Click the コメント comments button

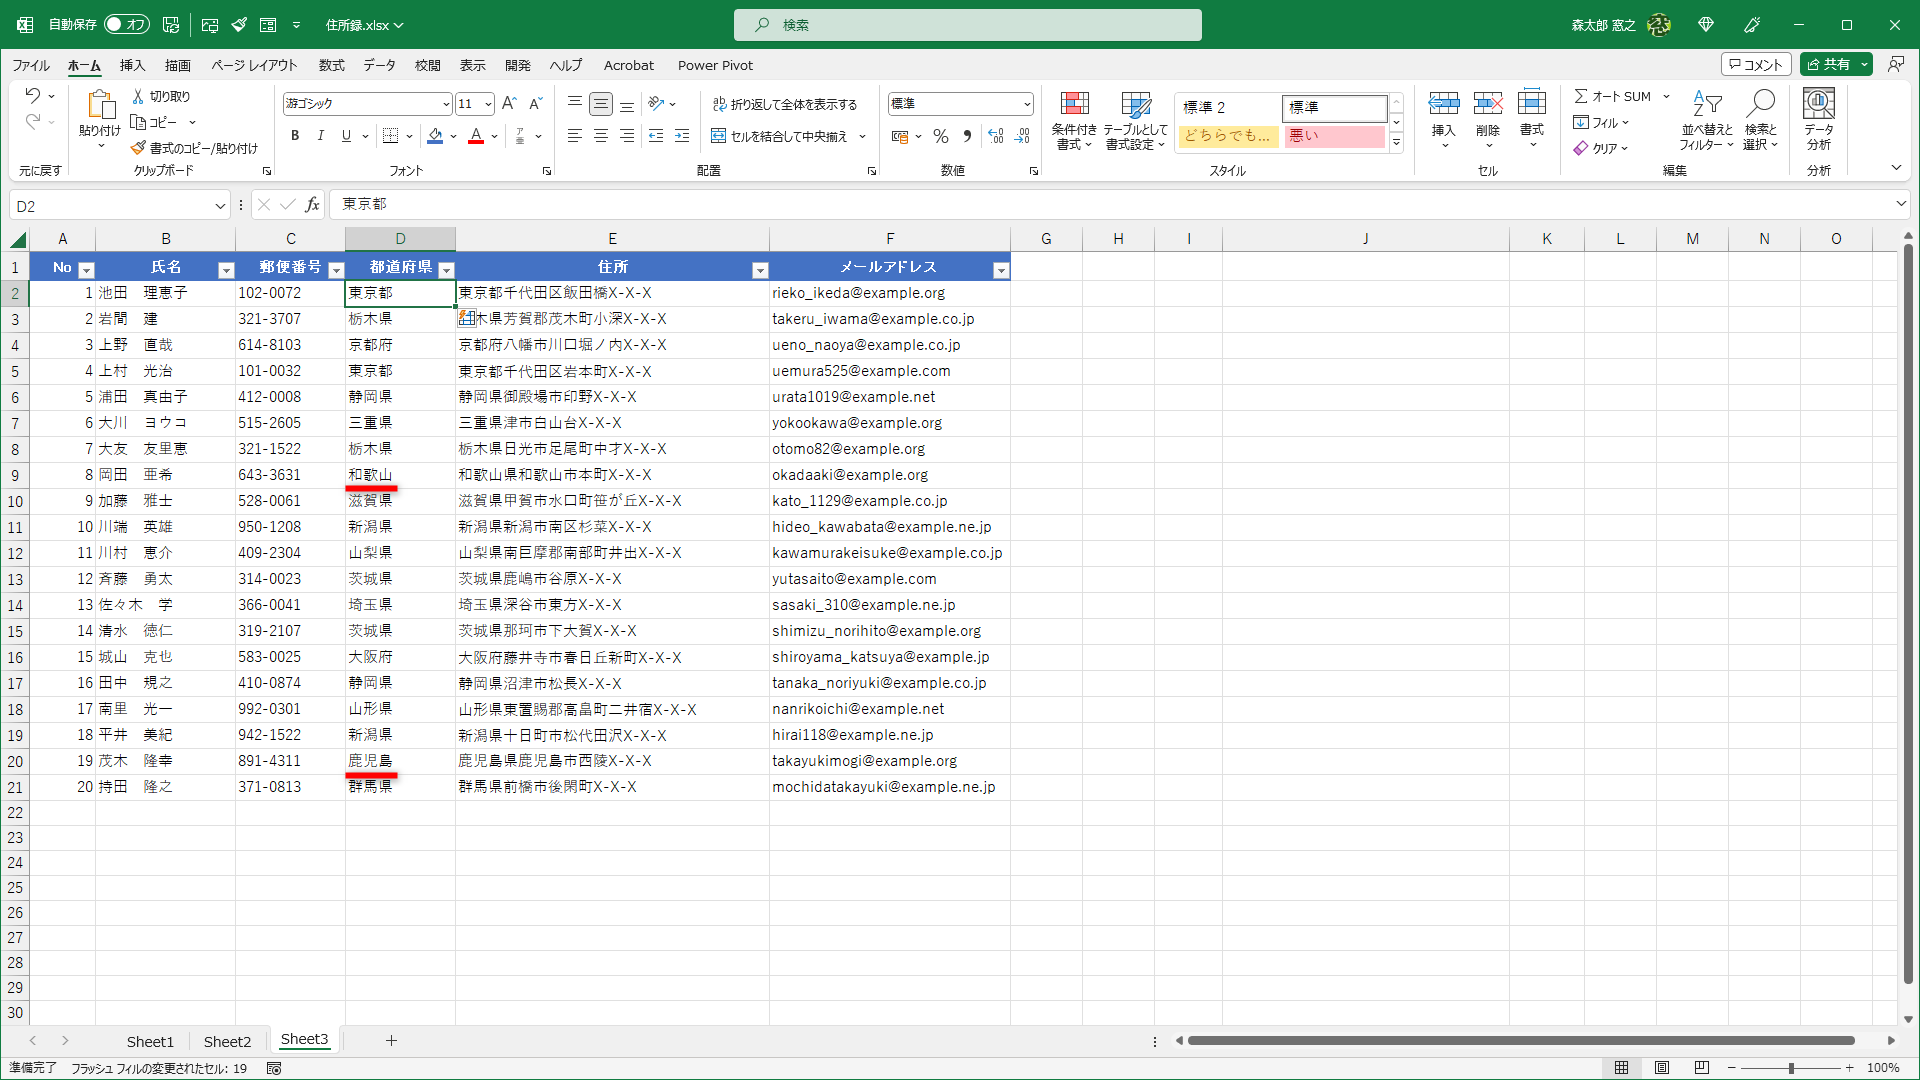1756,64
